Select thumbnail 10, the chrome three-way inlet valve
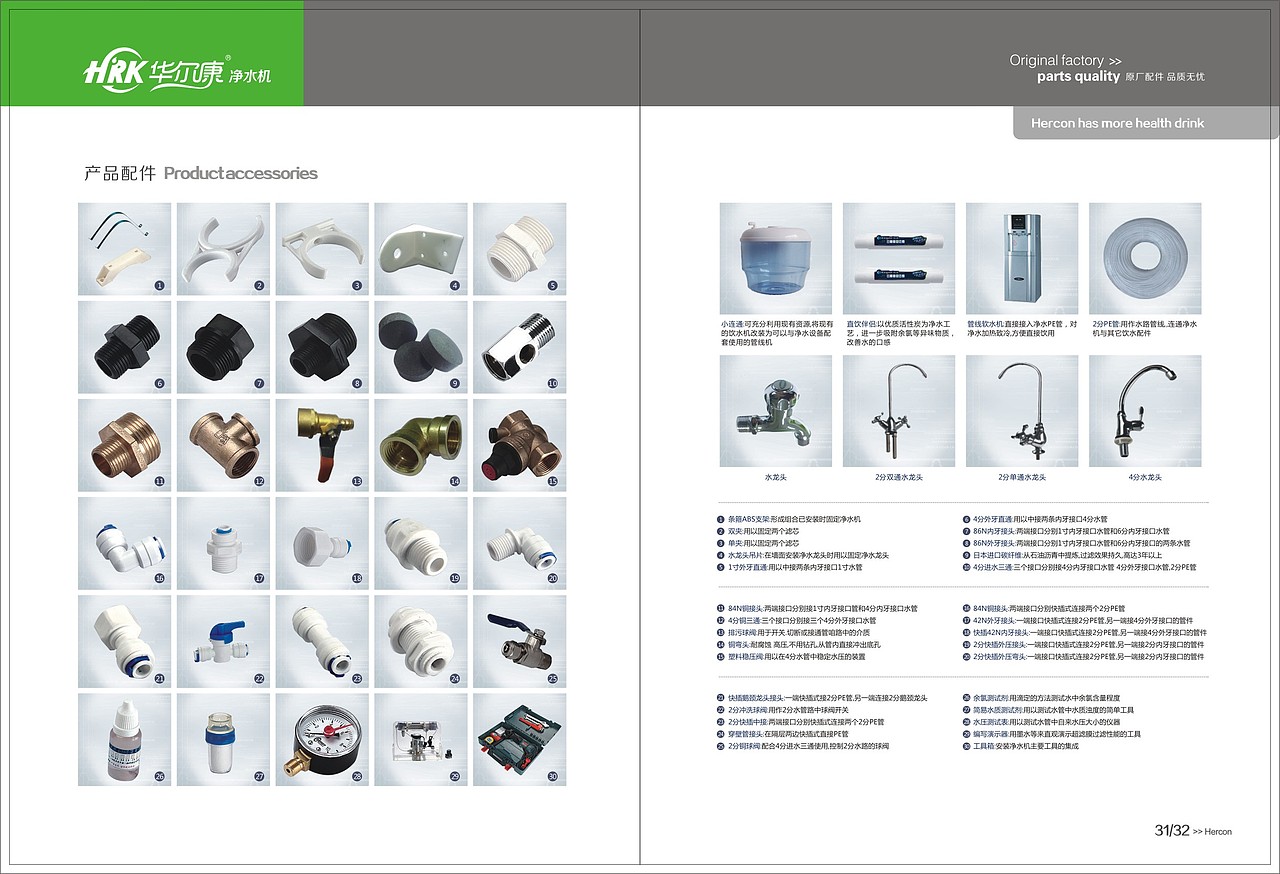 tap(520, 347)
